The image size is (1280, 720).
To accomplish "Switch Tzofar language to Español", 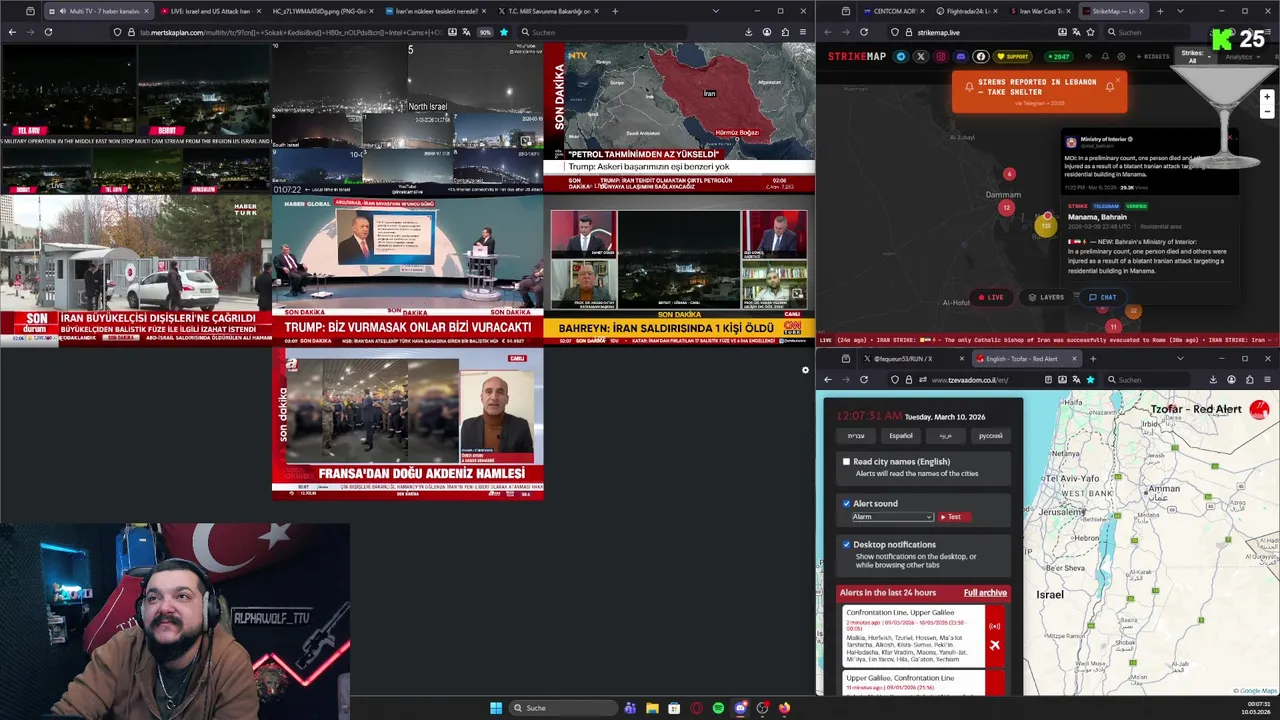I will pos(901,436).
